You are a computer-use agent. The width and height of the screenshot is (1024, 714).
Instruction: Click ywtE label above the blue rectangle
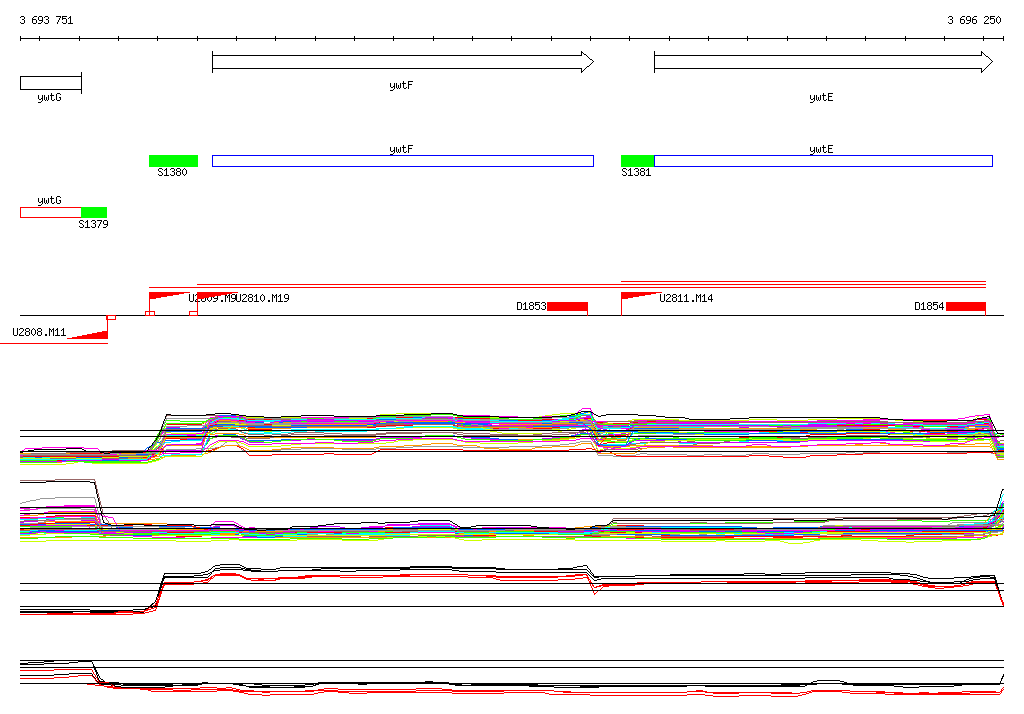tap(821, 149)
